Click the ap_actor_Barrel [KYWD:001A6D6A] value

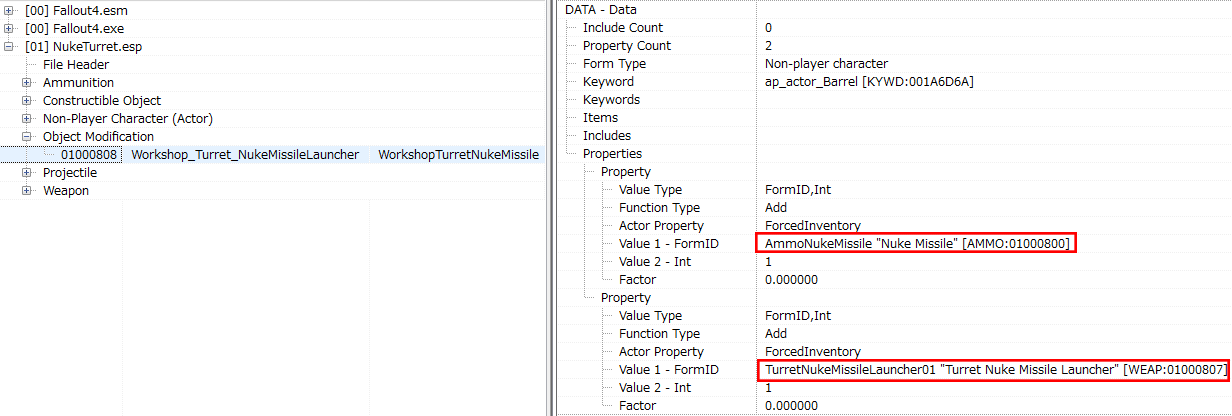pos(868,82)
